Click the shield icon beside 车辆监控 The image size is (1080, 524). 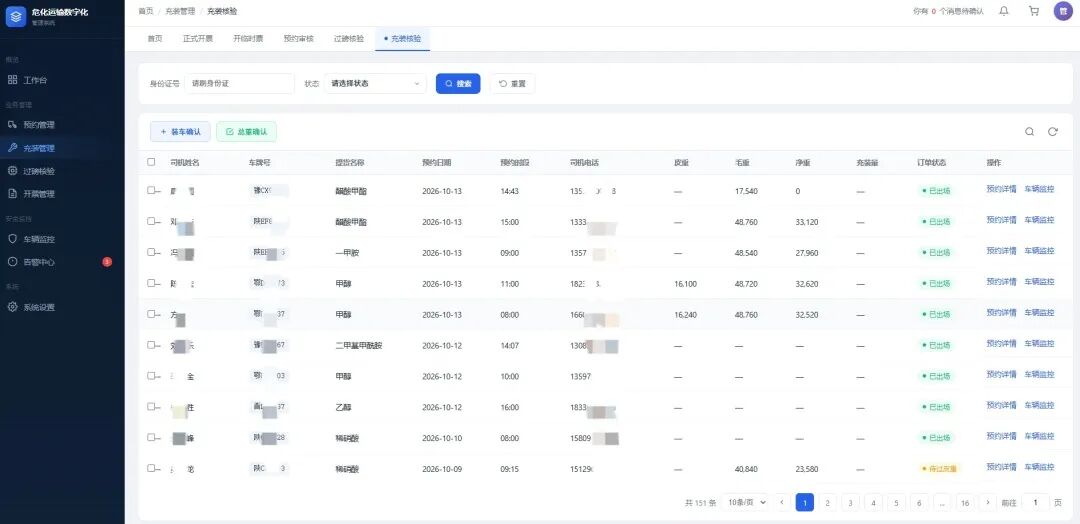point(12,239)
